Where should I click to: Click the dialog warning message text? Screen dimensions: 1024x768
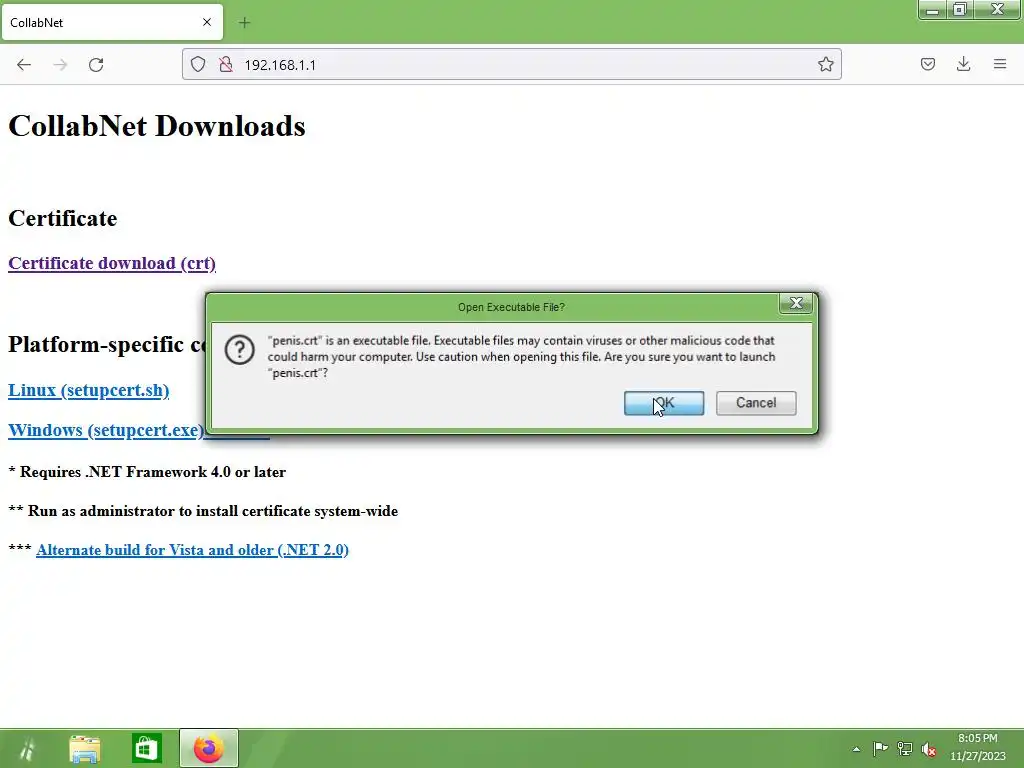tap(521, 357)
